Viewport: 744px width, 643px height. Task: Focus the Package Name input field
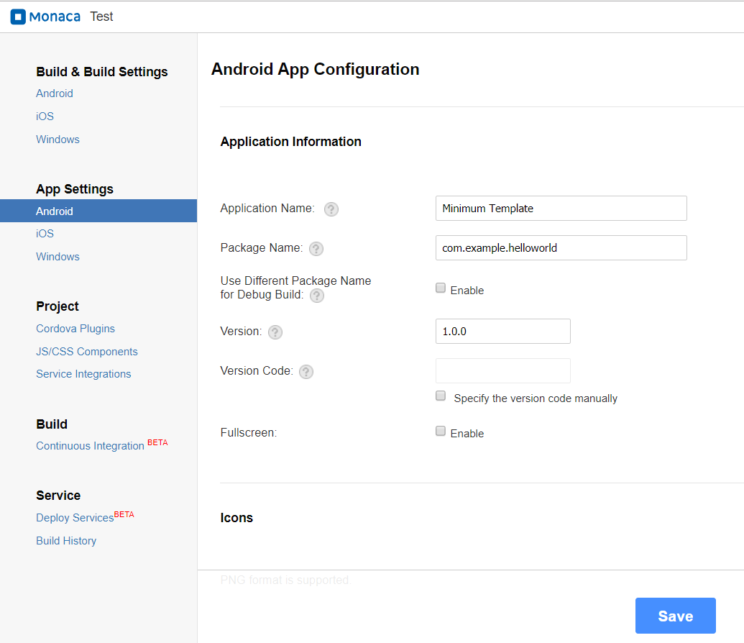(561, 248)
